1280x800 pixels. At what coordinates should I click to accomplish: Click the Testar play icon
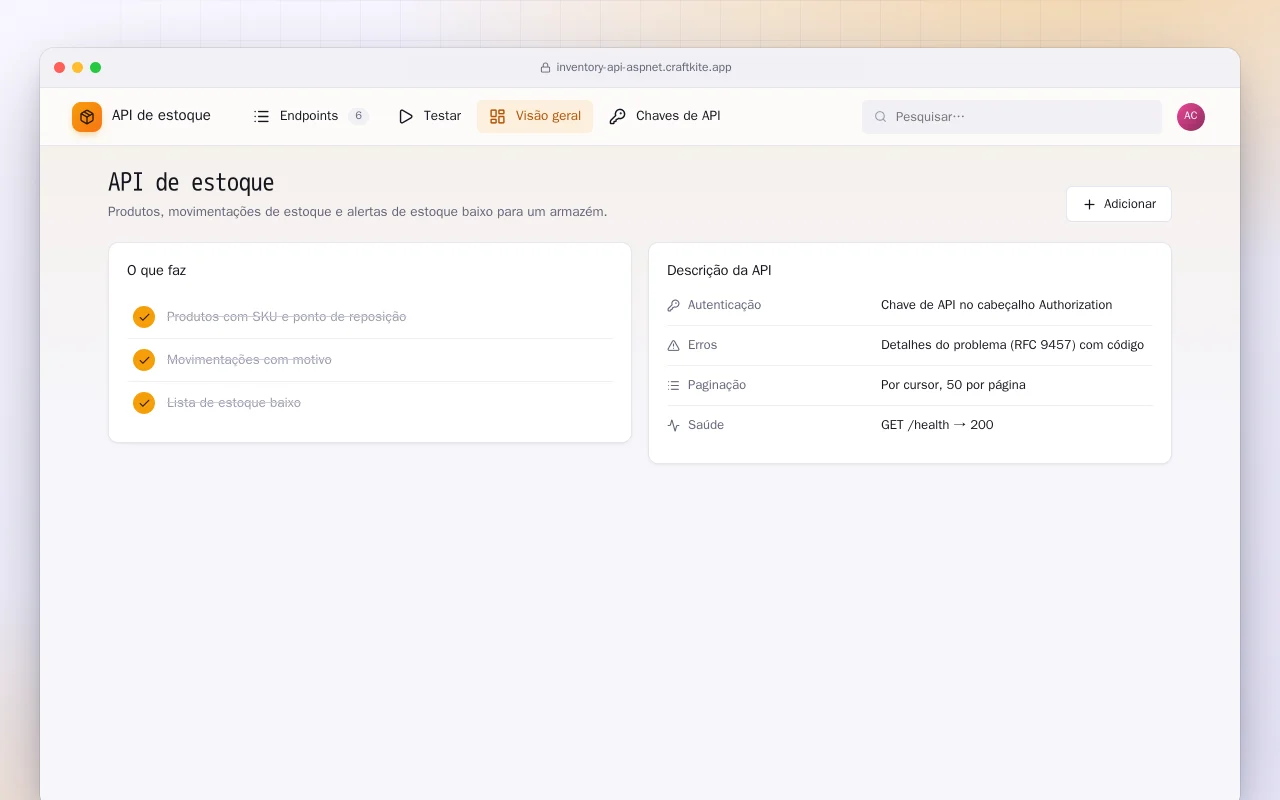[406, 116]
